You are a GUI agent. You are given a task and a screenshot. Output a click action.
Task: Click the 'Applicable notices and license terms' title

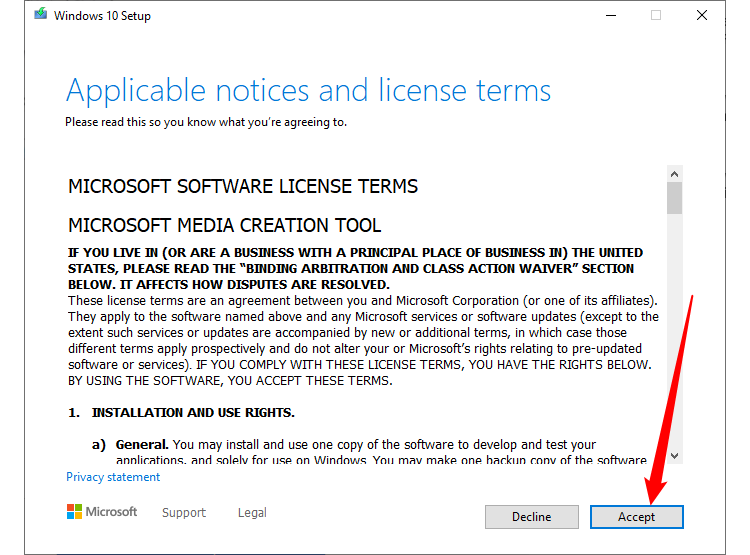(x=309, y=90)
